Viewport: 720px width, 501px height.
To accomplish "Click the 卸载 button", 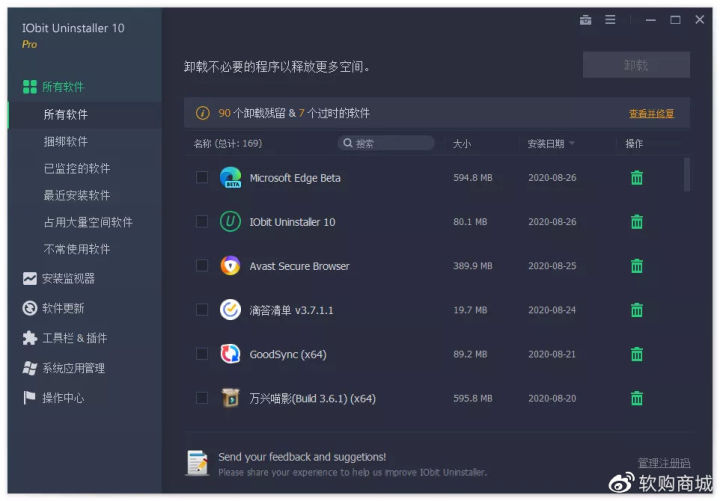I will pos(636,65).
